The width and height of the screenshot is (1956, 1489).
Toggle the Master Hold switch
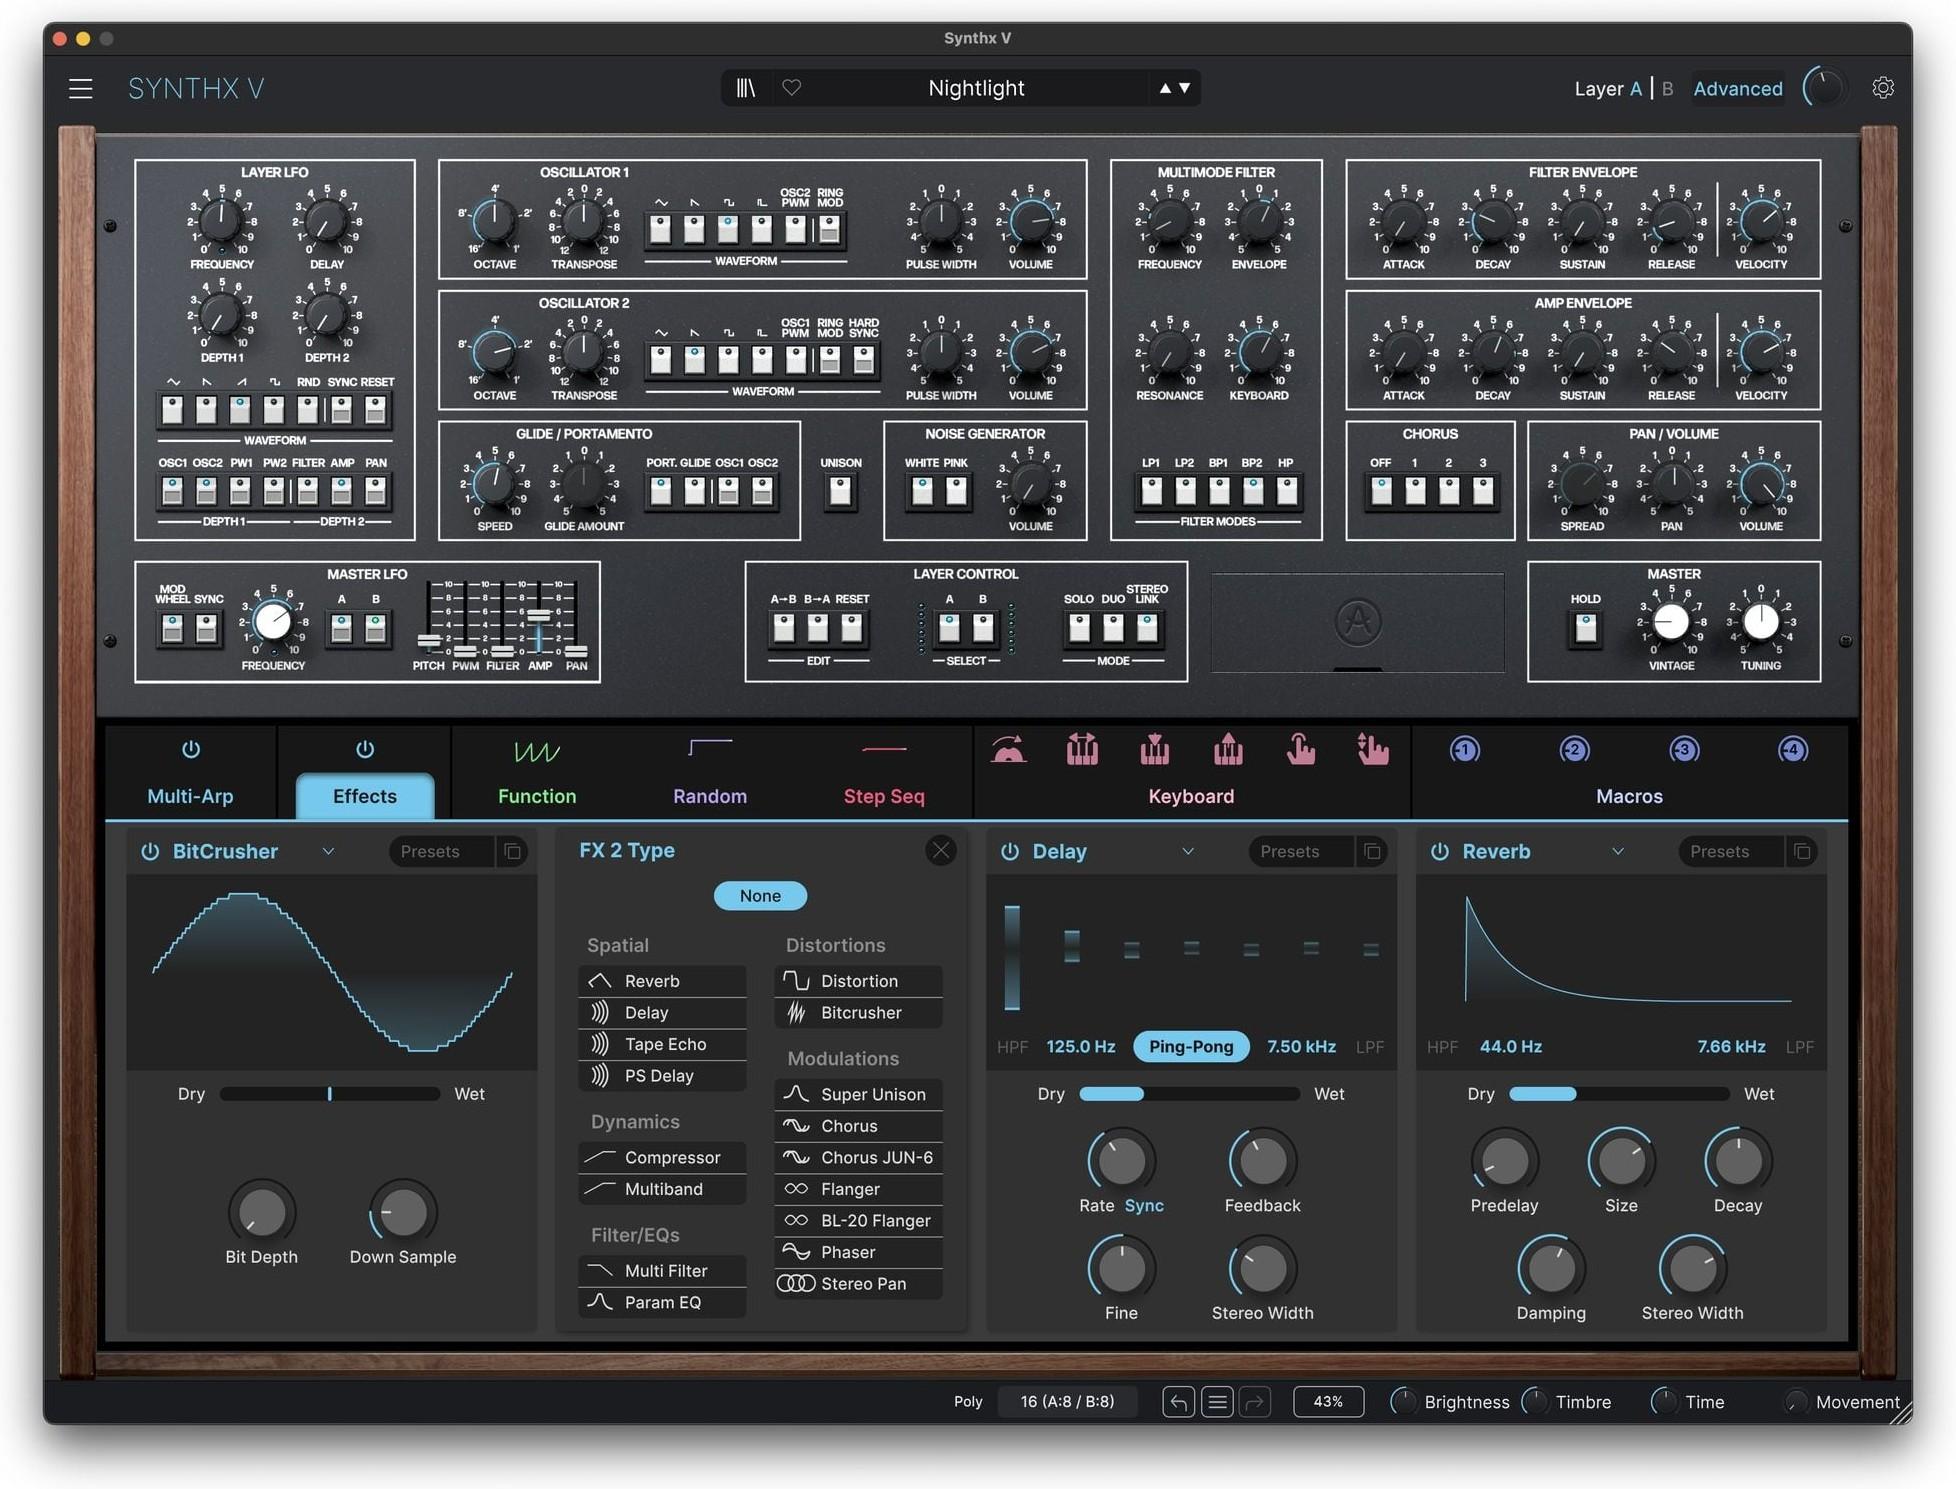click(1585, 628)
